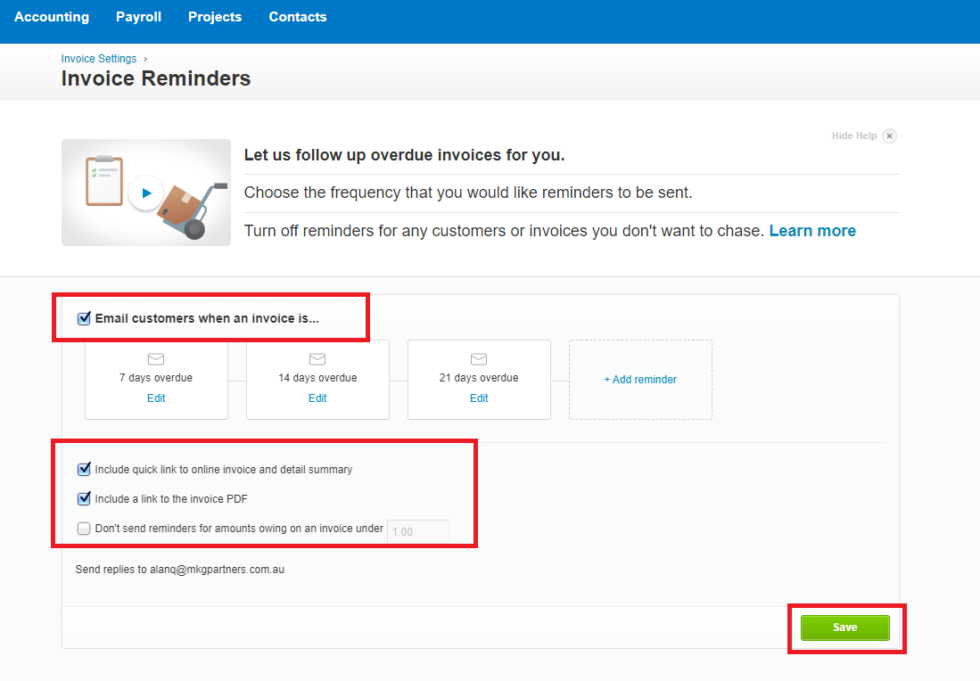Click Add reminder to create a new reminder
This screenshot has height=681, width=980.
click(x=640, y=379)
